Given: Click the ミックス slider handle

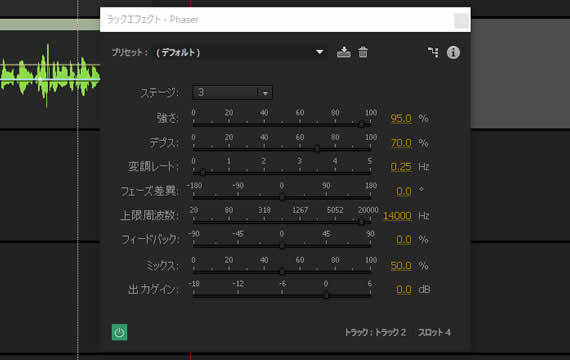Looking at the screenshot, I should (282, 271).
